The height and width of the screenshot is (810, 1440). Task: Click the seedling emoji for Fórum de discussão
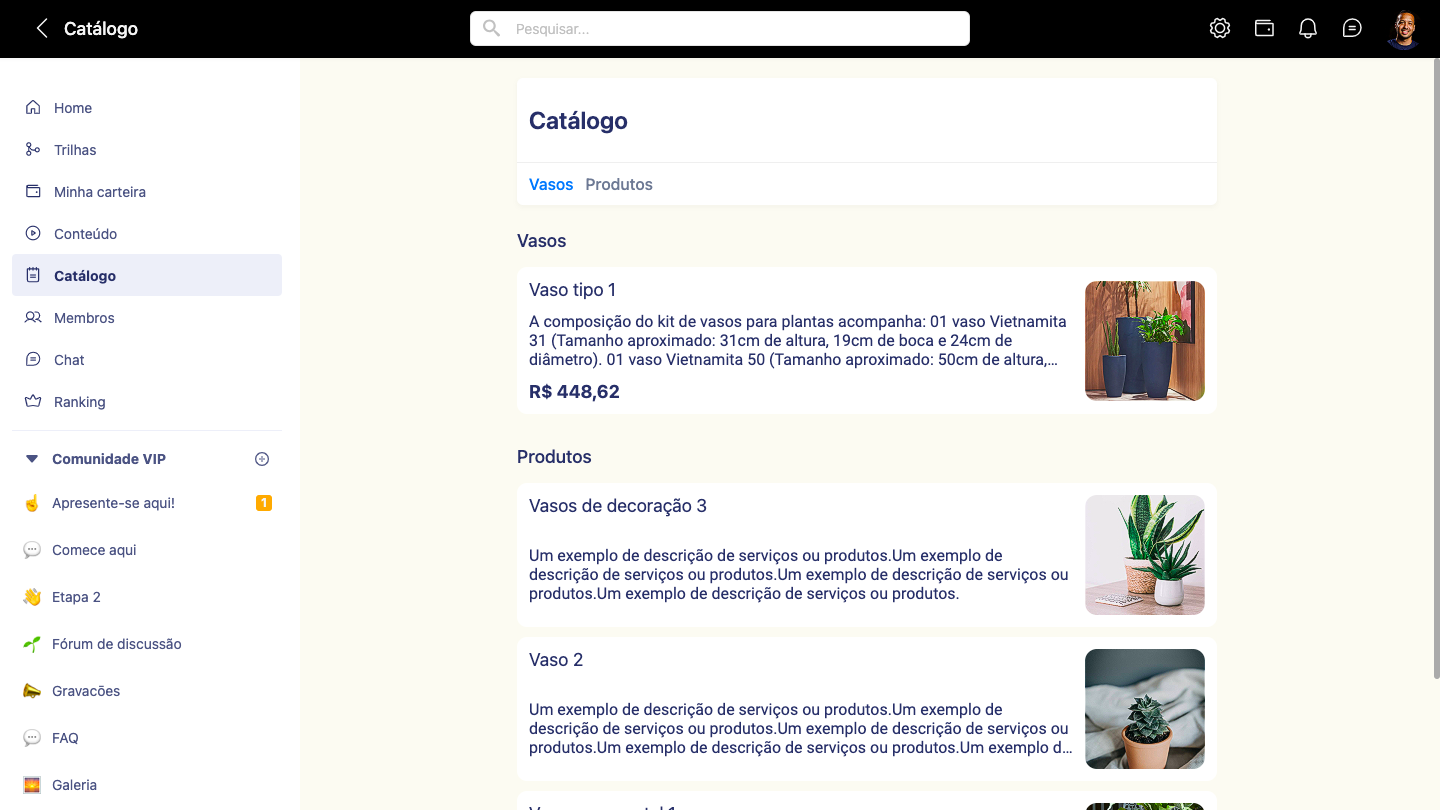32,644
